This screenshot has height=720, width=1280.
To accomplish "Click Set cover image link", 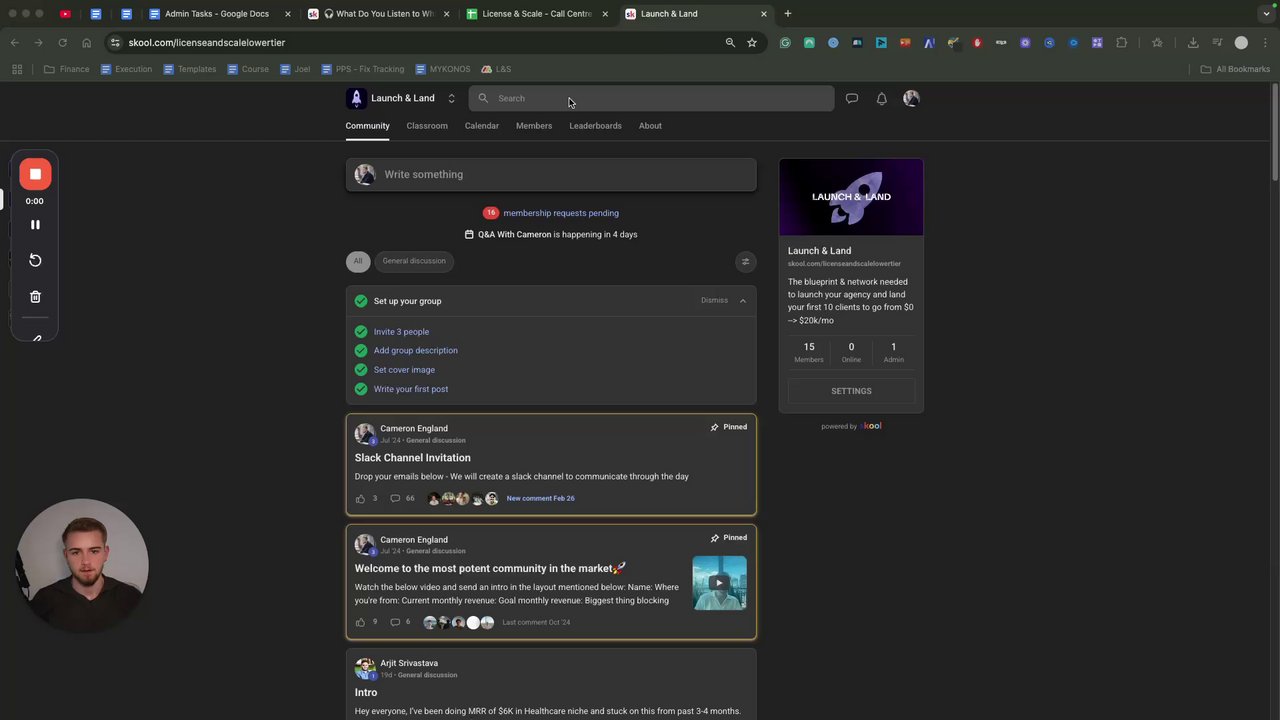I will [404, 370].
